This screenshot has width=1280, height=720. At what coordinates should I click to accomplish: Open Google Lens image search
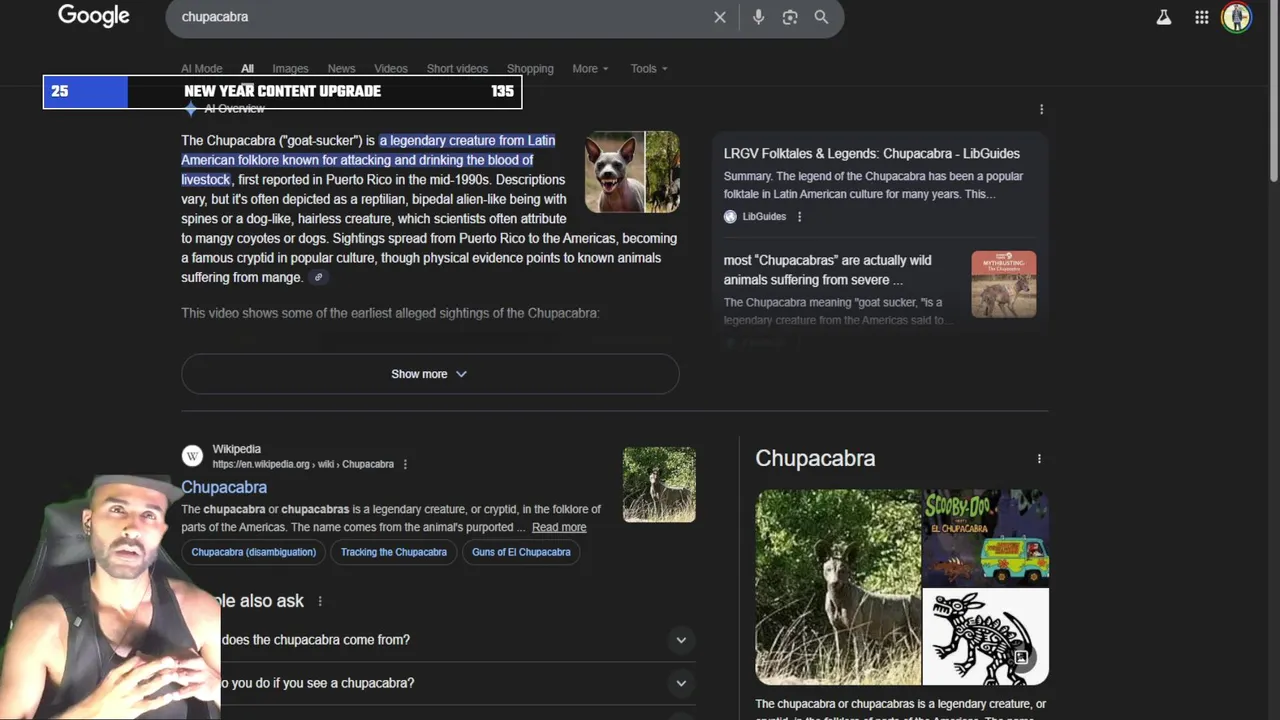click(790, 17)
